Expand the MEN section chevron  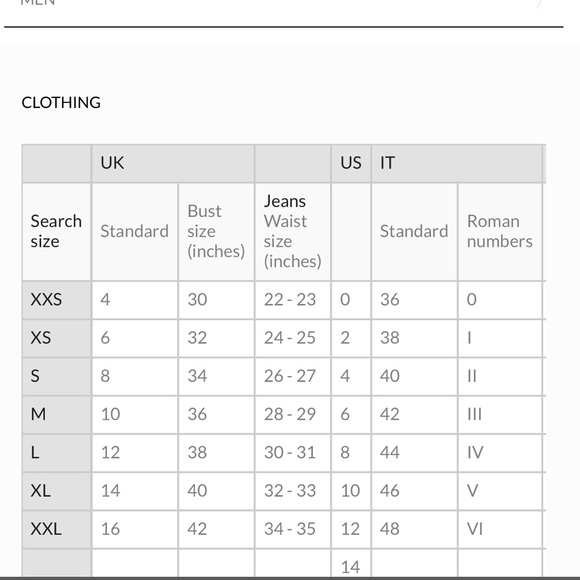click(539, 3)
